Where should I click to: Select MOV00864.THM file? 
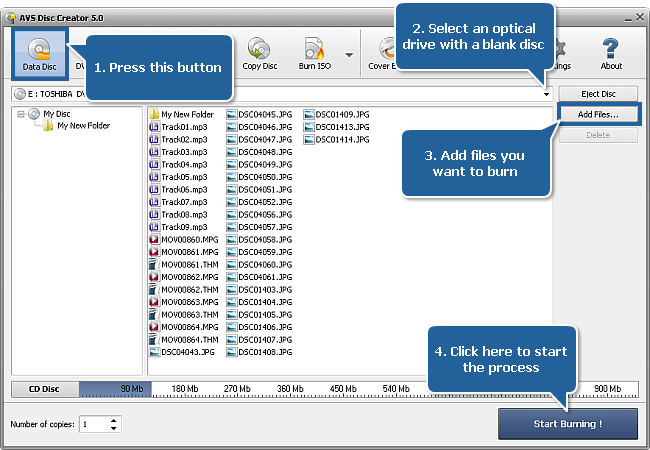(184, 339)
